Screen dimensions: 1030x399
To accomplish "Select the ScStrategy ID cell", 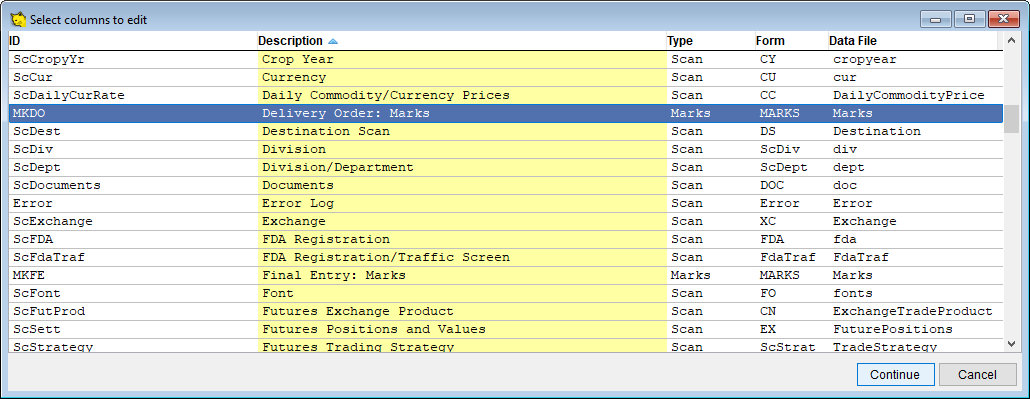I will [x=133, y=346].
